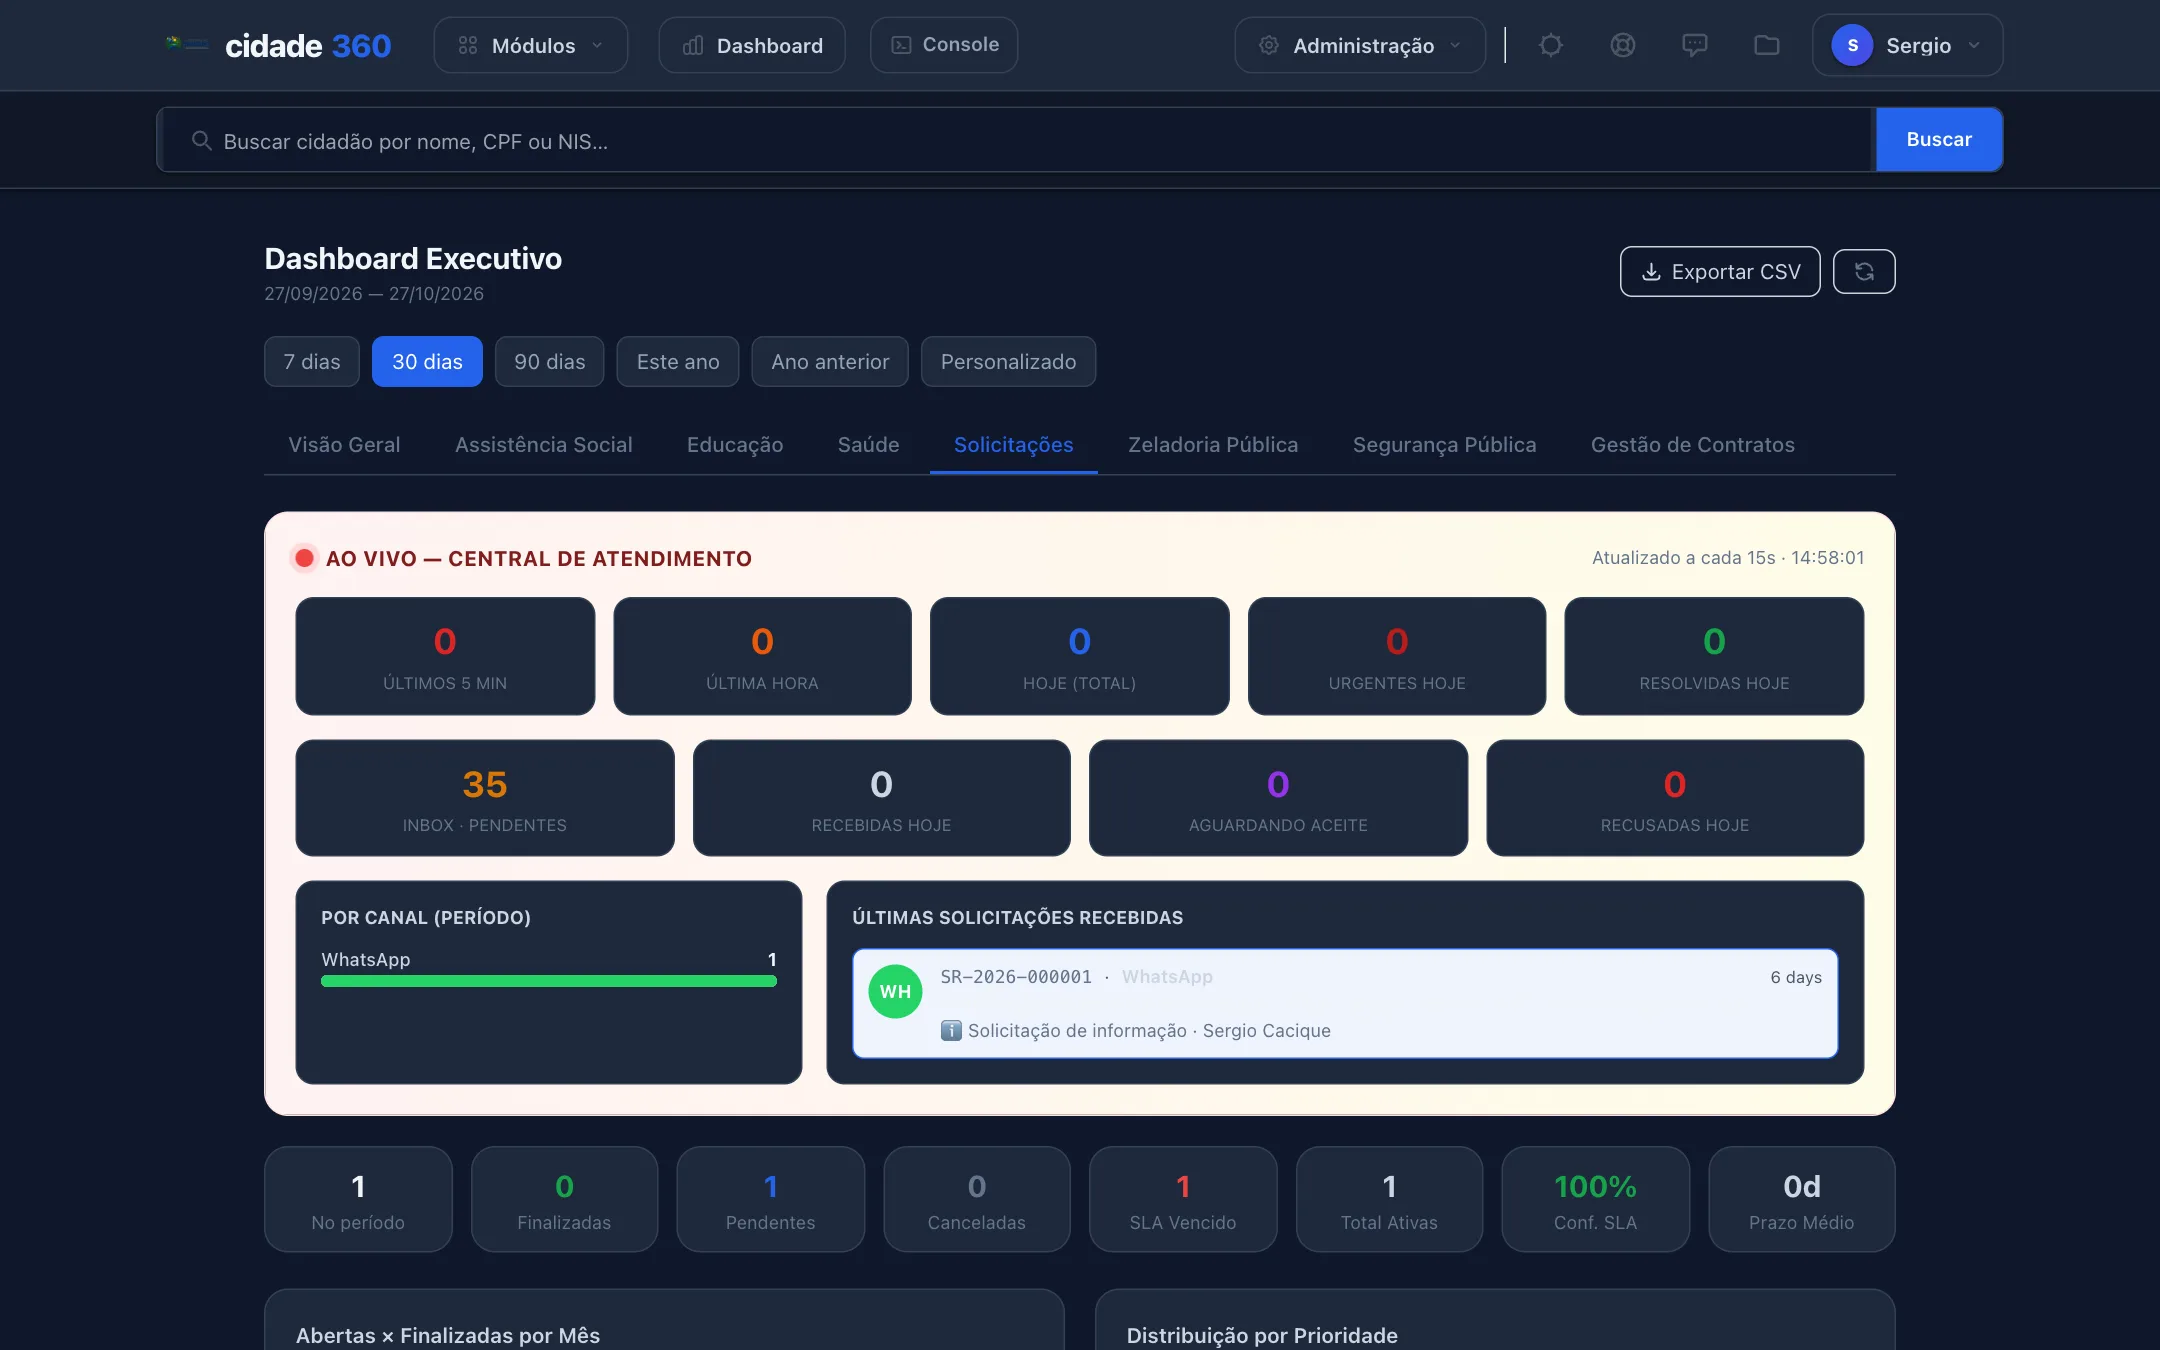Viewport: 2160px width, 1350px height.
Task: Click the 100% Conf. SLA card
Action: pos(1595,1199)
